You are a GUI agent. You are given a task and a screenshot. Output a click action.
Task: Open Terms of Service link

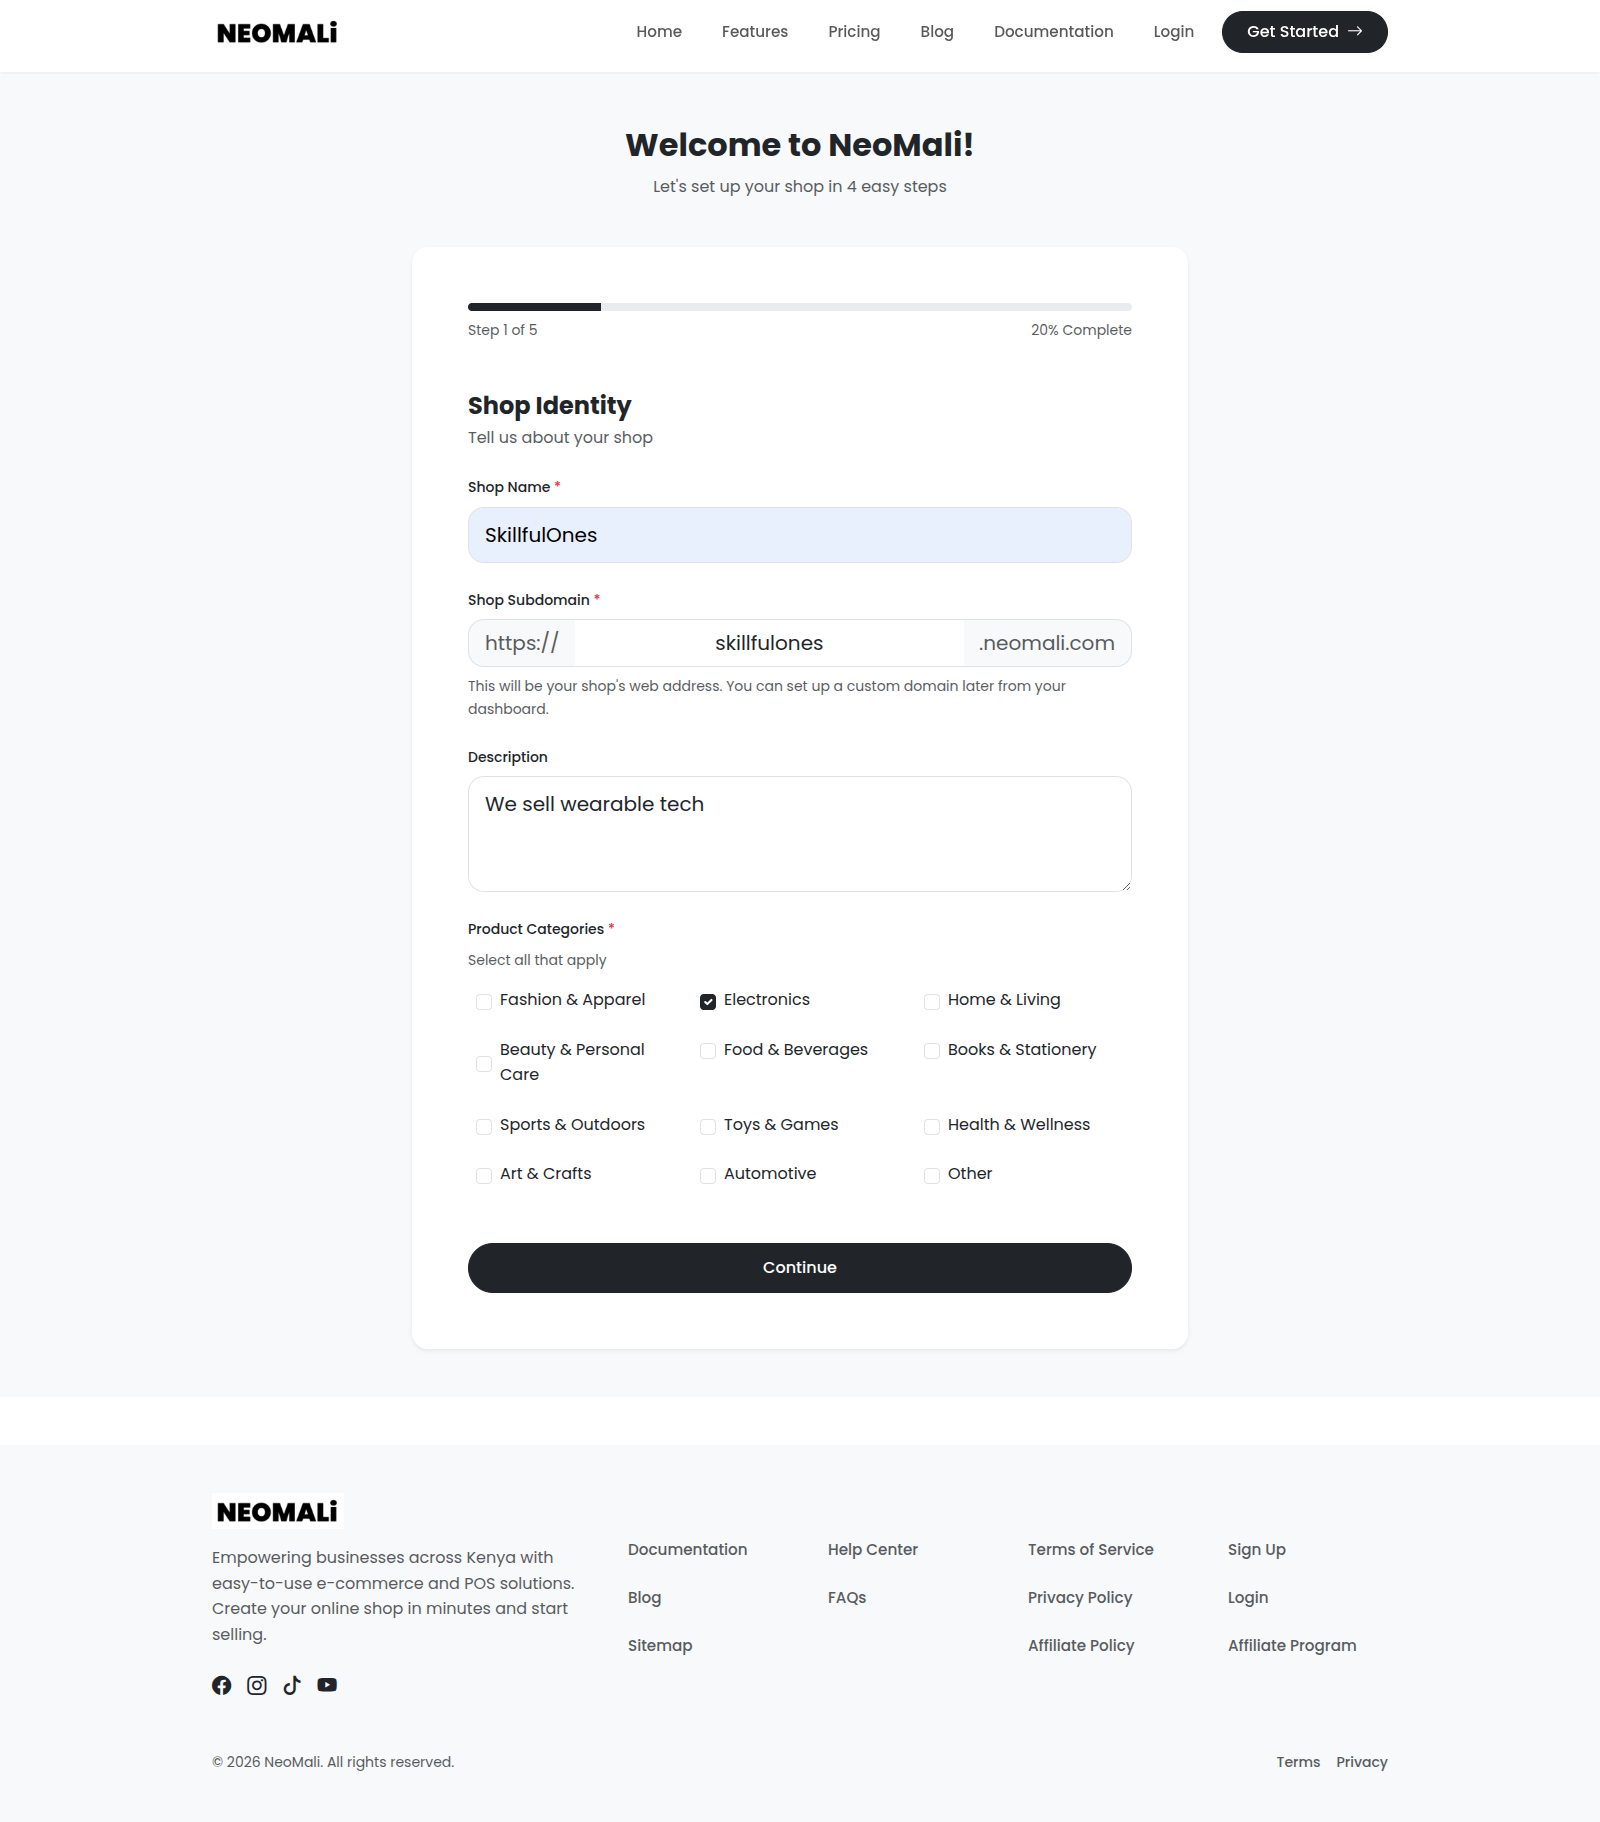(x=1090, y=1549)
